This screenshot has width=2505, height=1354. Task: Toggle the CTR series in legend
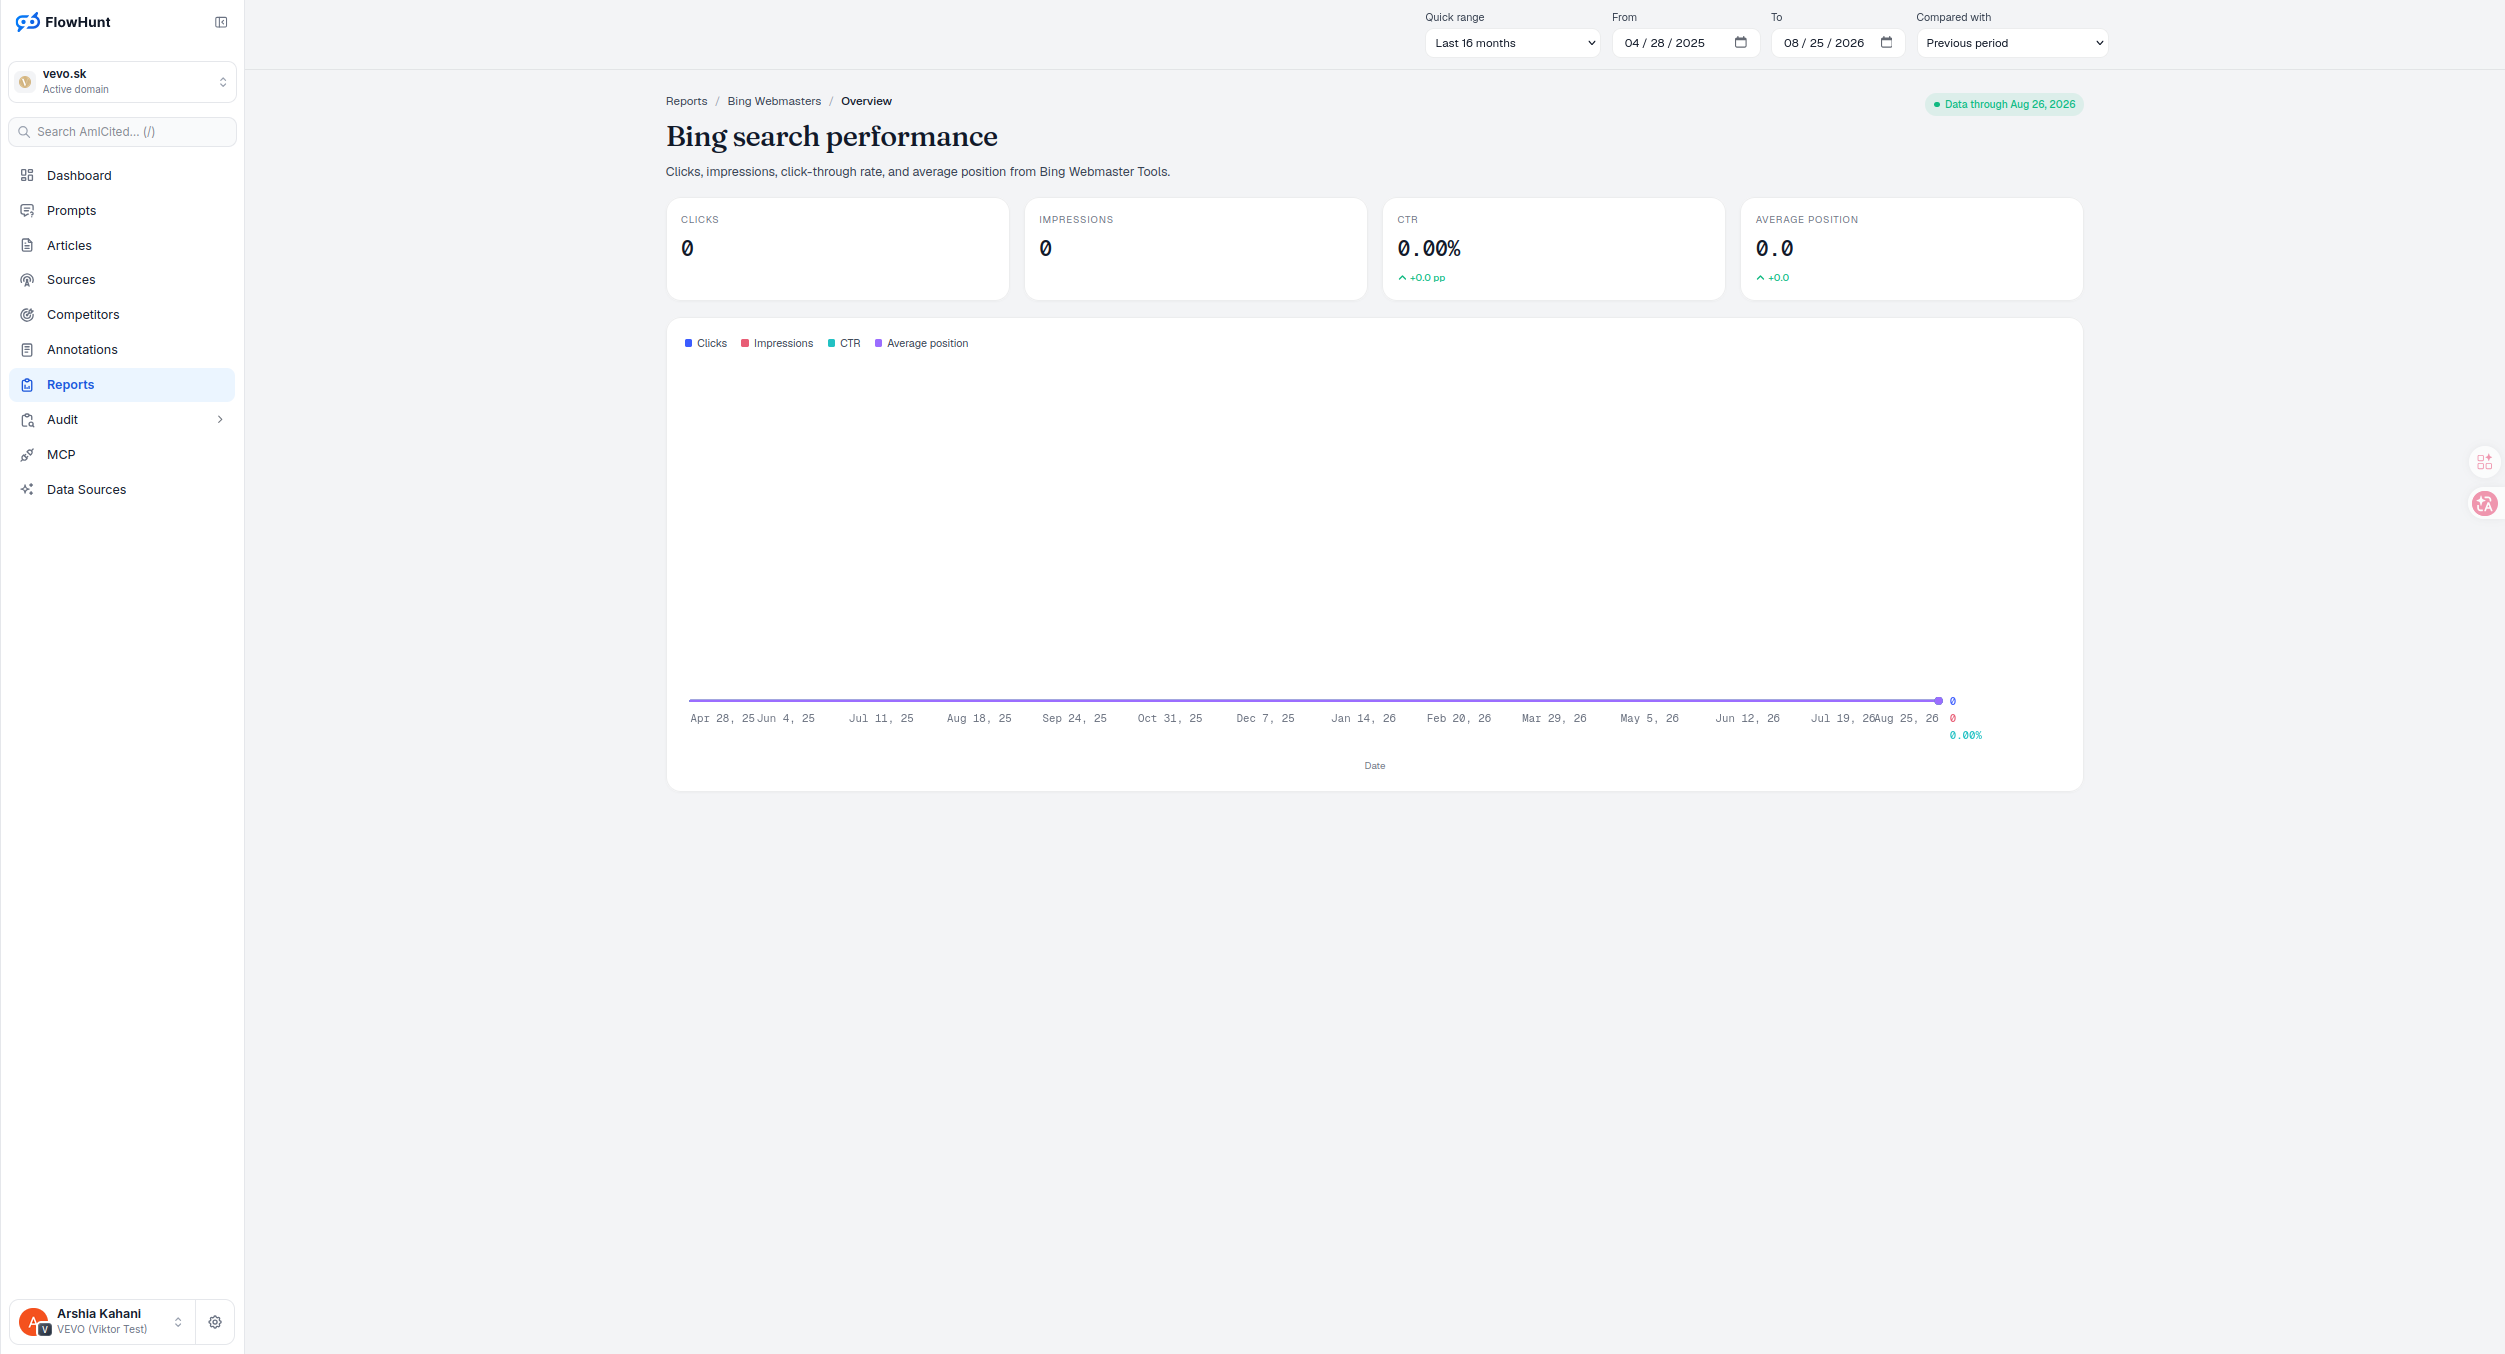point(844,344)
